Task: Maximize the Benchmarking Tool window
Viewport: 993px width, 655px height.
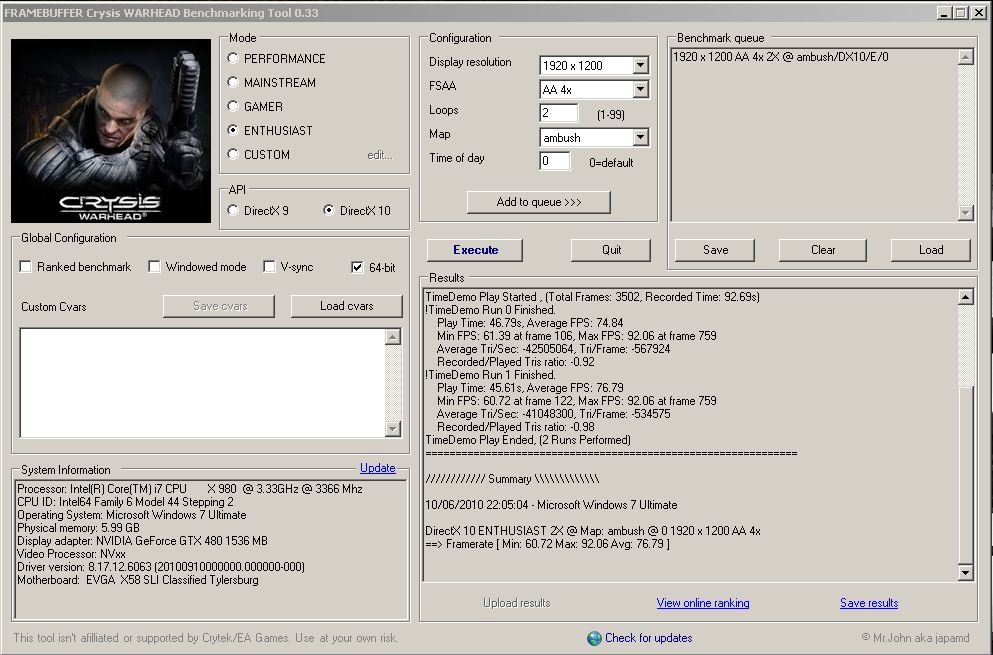Action: 960,13
